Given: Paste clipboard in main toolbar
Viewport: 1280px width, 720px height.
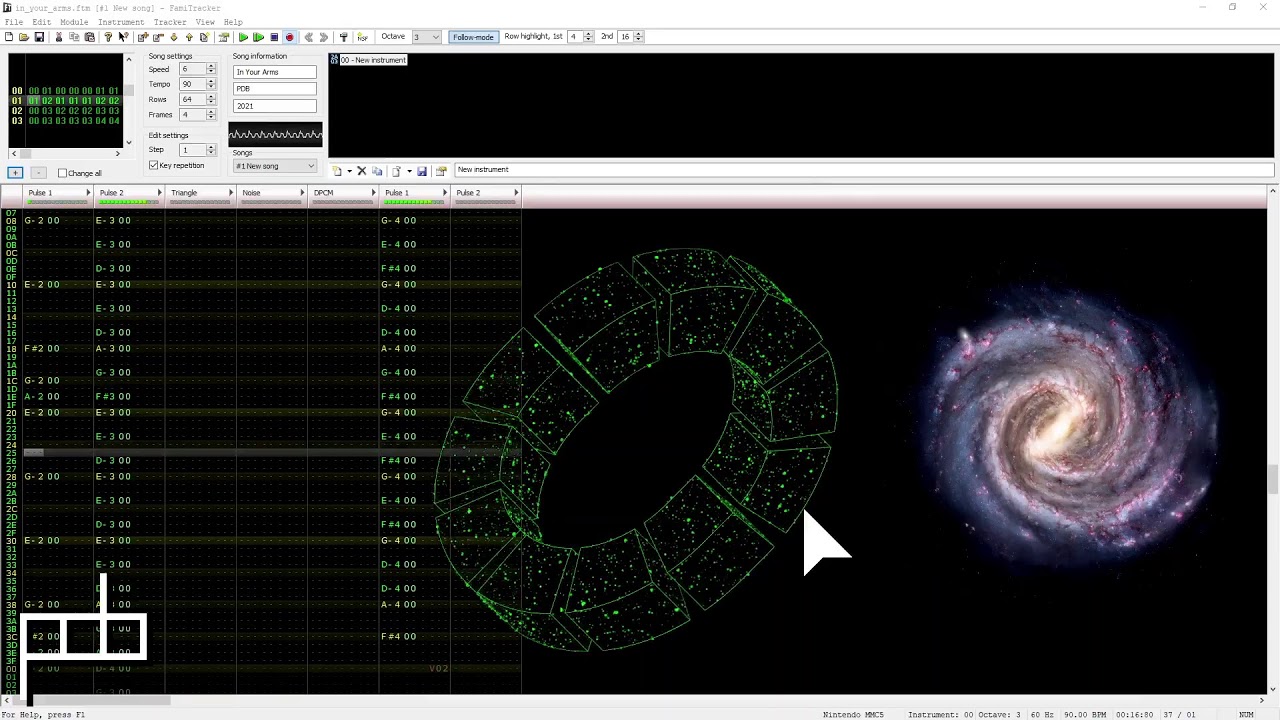Looking at the screenshot, I should click(x=89, y=37).
